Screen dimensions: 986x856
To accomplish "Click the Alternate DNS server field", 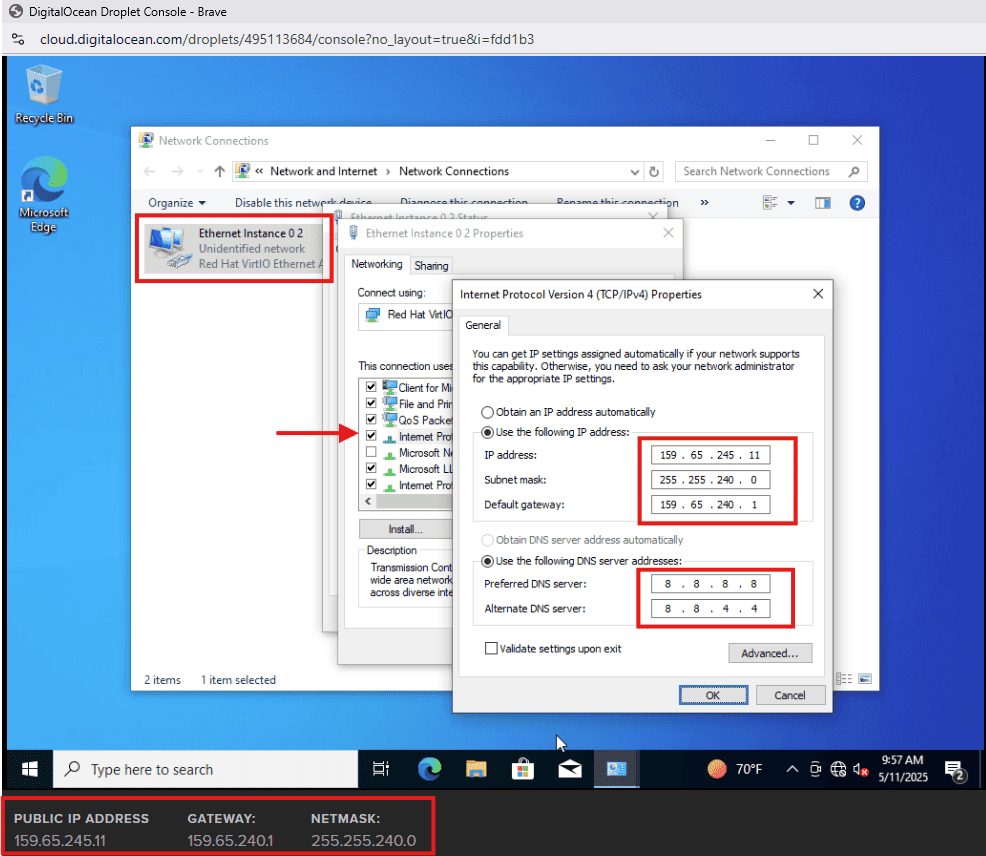I will 711,608.
